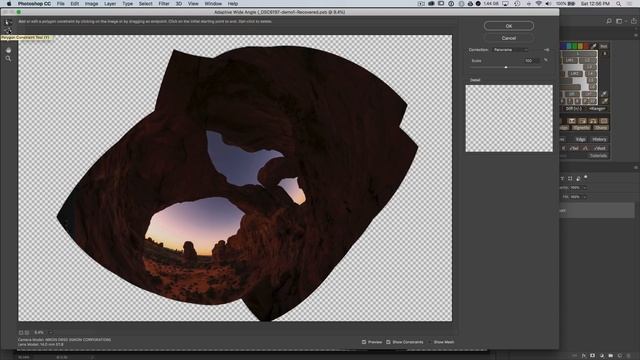
Task: Open the Select menu
Action: coord(146,4)
